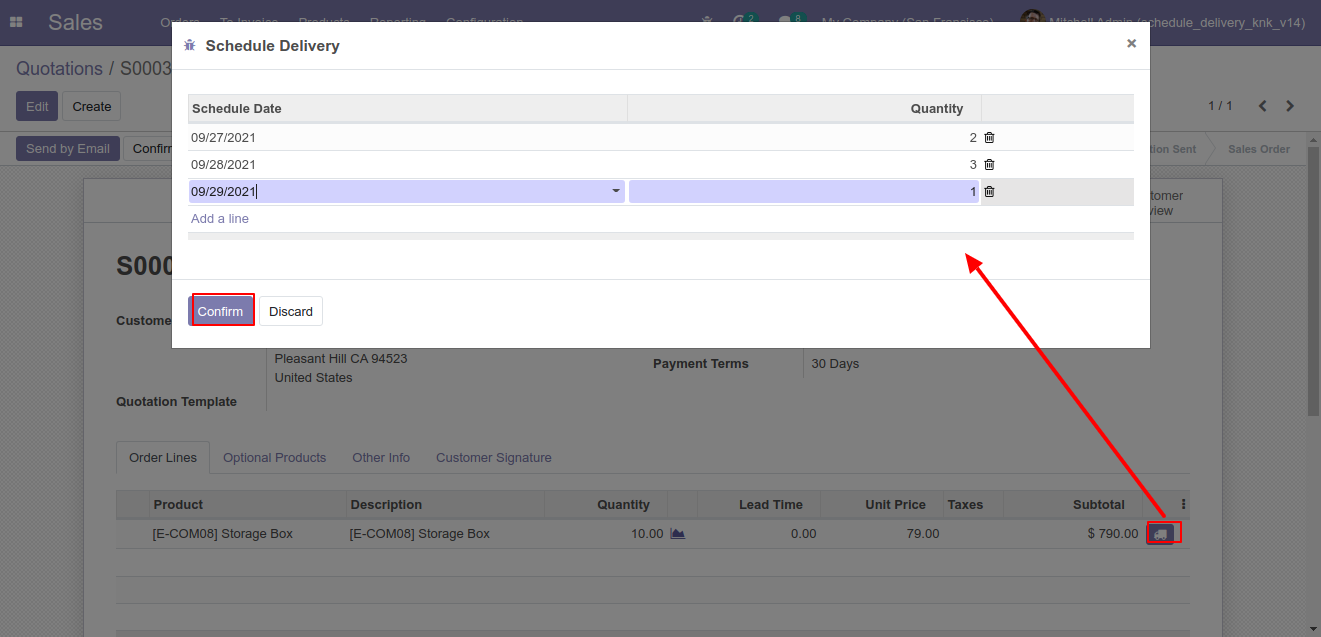Add a line to the schedule
Screen dimensions: 1321x637
click(220, 219)
